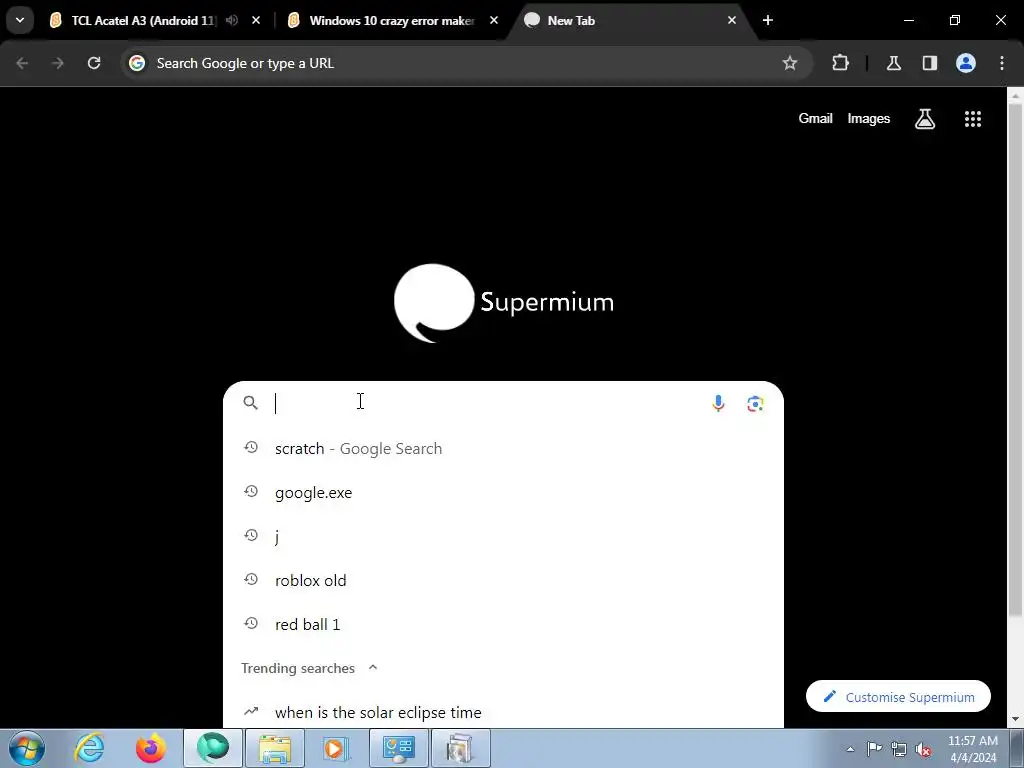Toggle the side panel
The width and height of the screenshot is (1024, 768).
click(929, 63)
